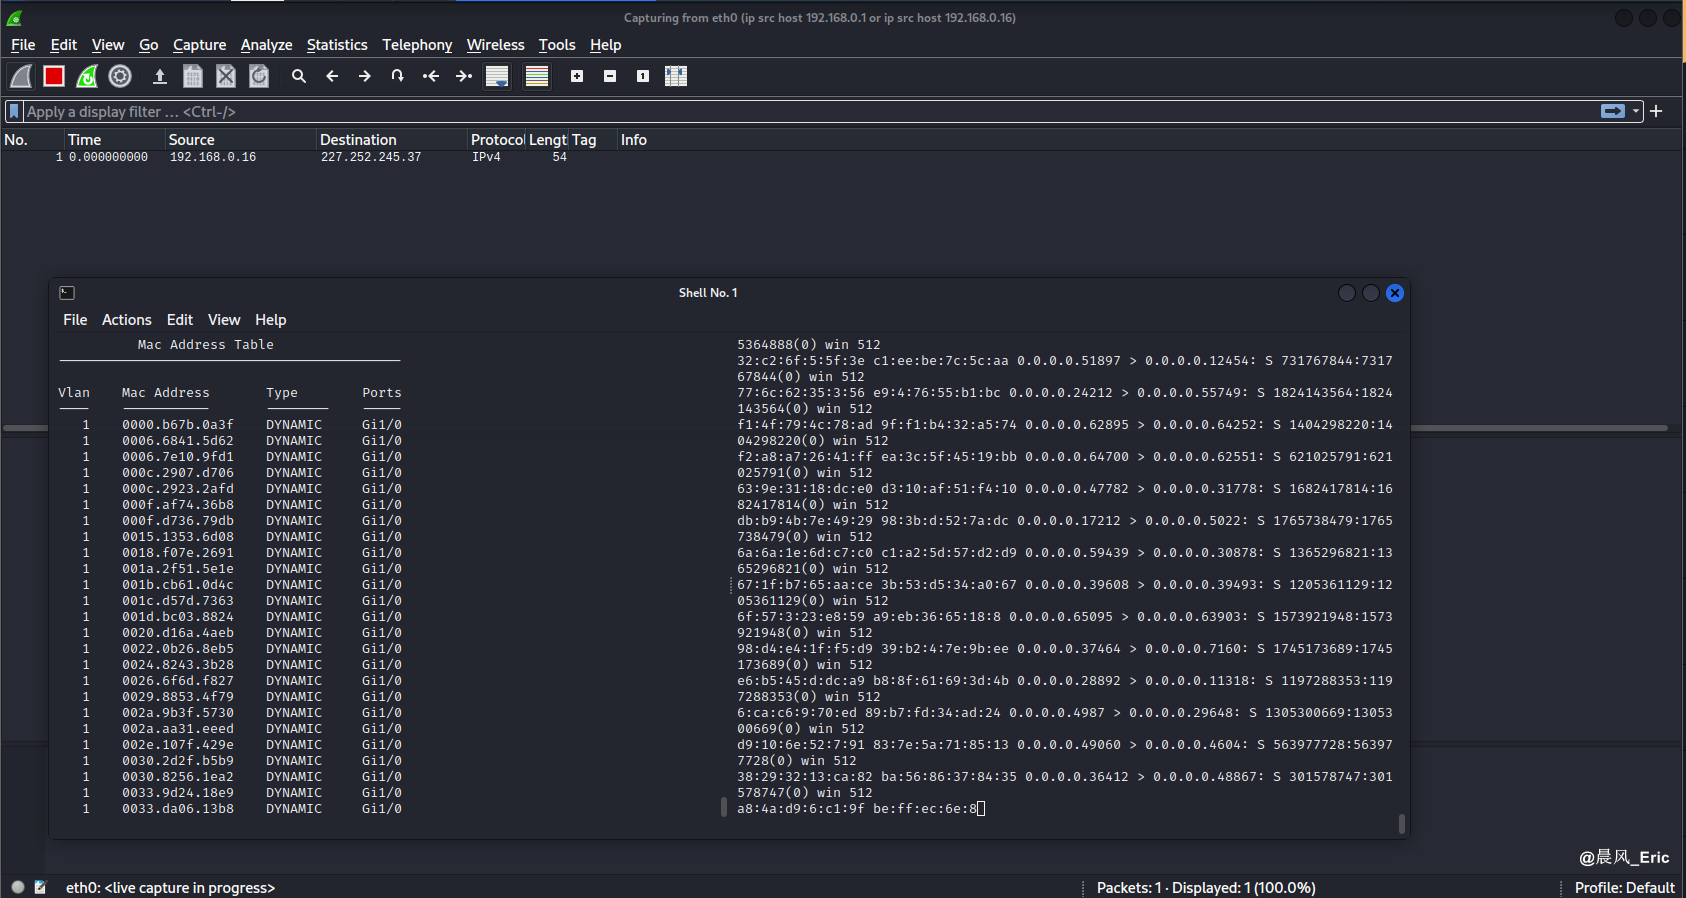The height and width of the screenshot is (898, 1686).
Task: Open a capture file with the upload arrow icon
Action: coord(159,76)
